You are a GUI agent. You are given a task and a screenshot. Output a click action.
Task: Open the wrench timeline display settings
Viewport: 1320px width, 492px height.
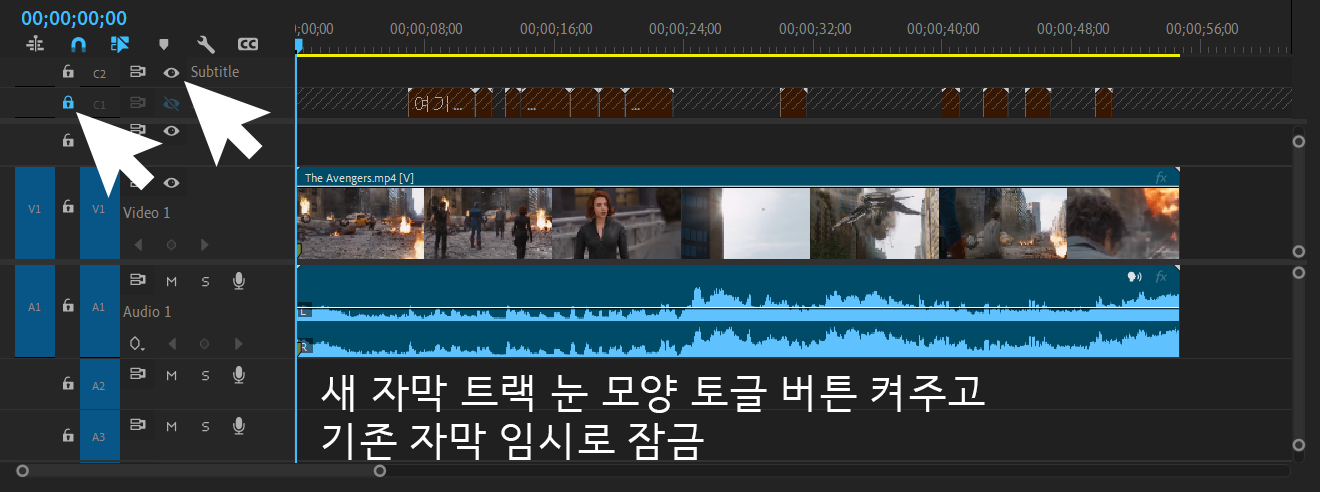207,44
